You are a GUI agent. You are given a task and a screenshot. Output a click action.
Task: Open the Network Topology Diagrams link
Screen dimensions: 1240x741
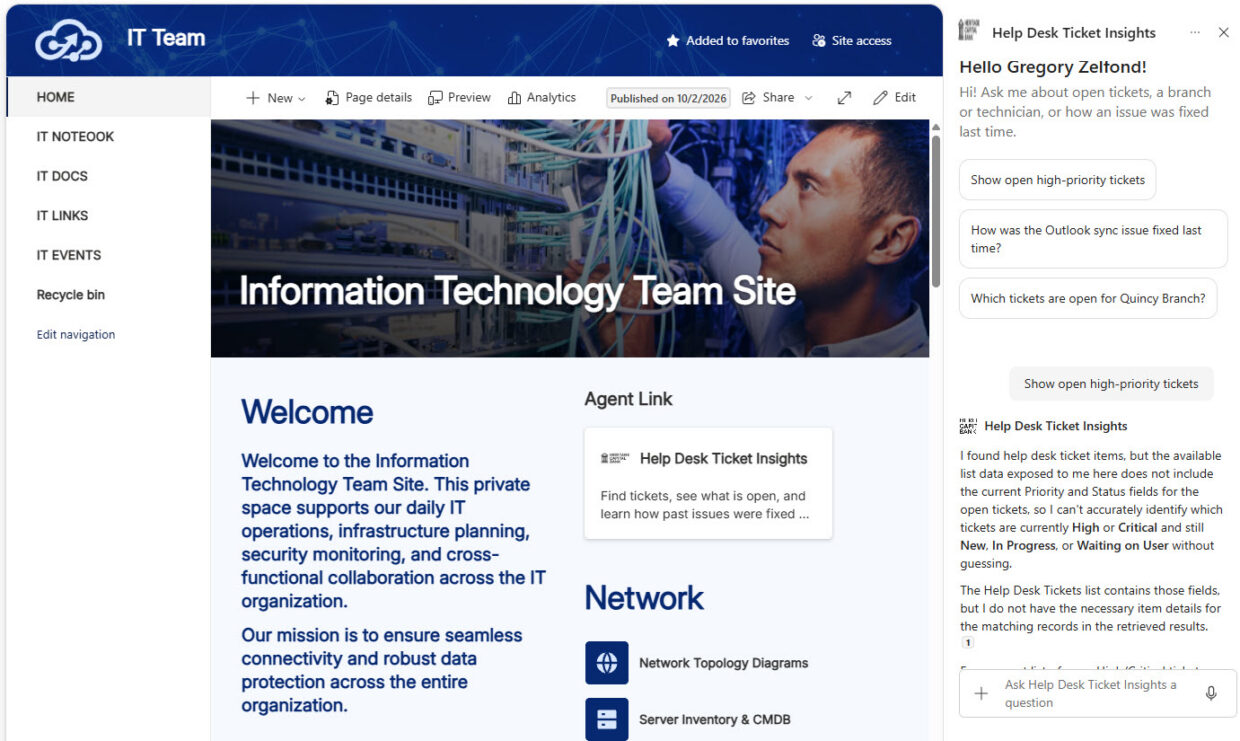pyautogui.click(x=723, y=663)
